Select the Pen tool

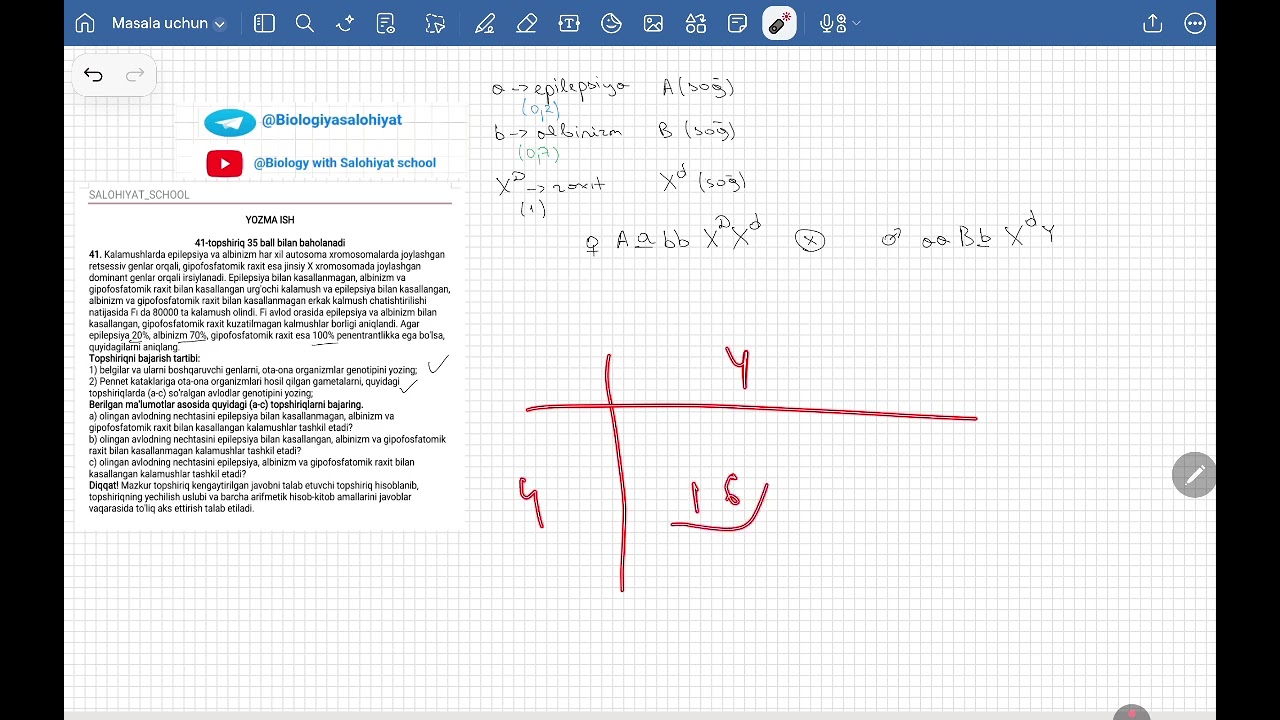(485, 23)
